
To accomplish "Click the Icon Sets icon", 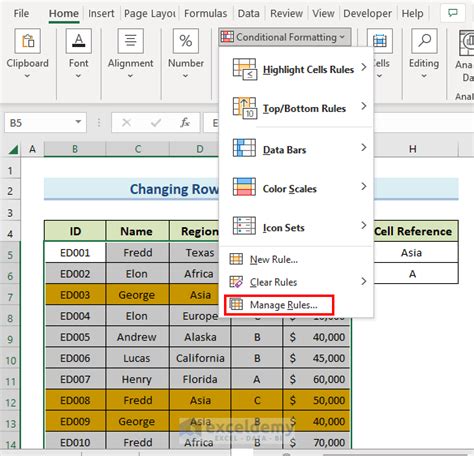I will [x=244, y=226].
